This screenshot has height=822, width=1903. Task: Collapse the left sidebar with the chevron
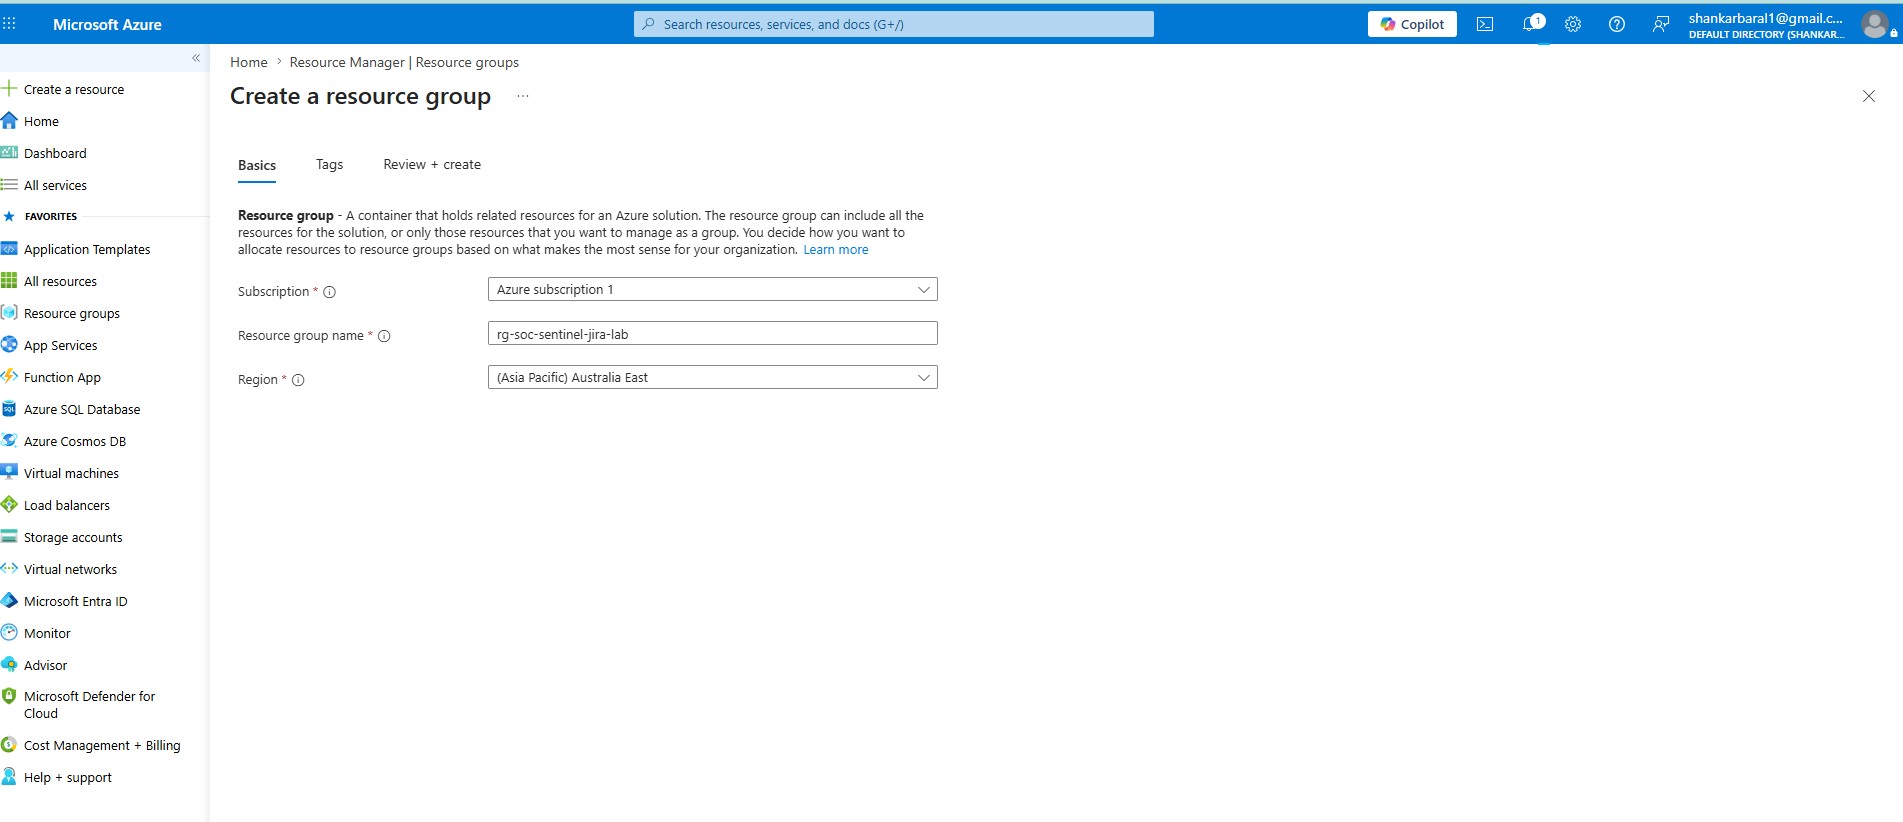pyautogui.click(x=196, y=58)
